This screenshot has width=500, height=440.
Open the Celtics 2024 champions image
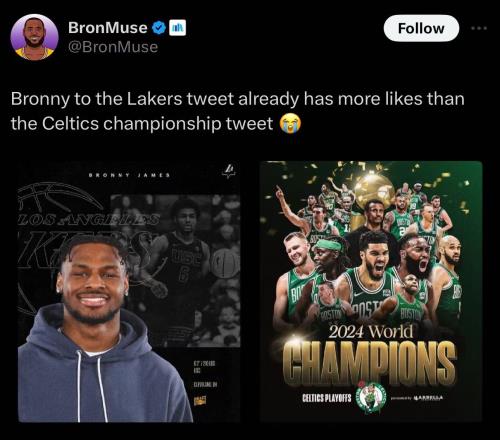click(x=371, y=292)
